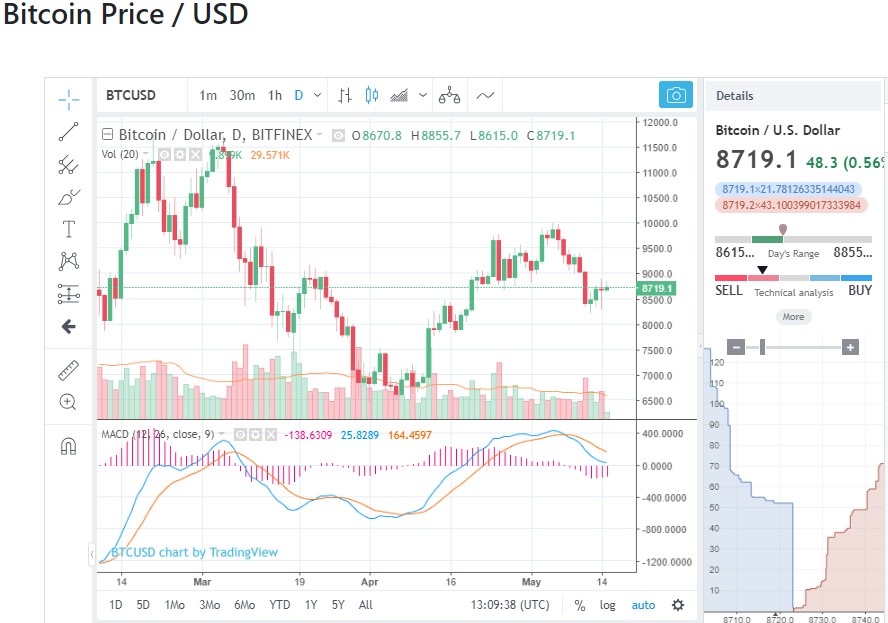Select the XABCD pattern tool
Screen dimensions: 888x623
tap(68, 260)
